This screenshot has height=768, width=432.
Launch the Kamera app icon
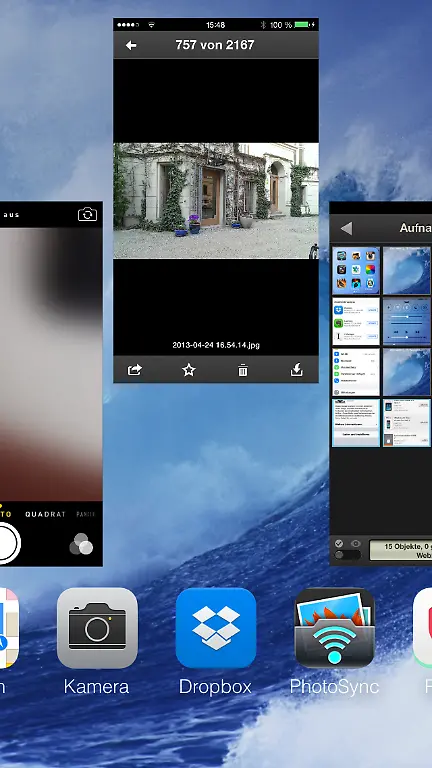point(97,628)
